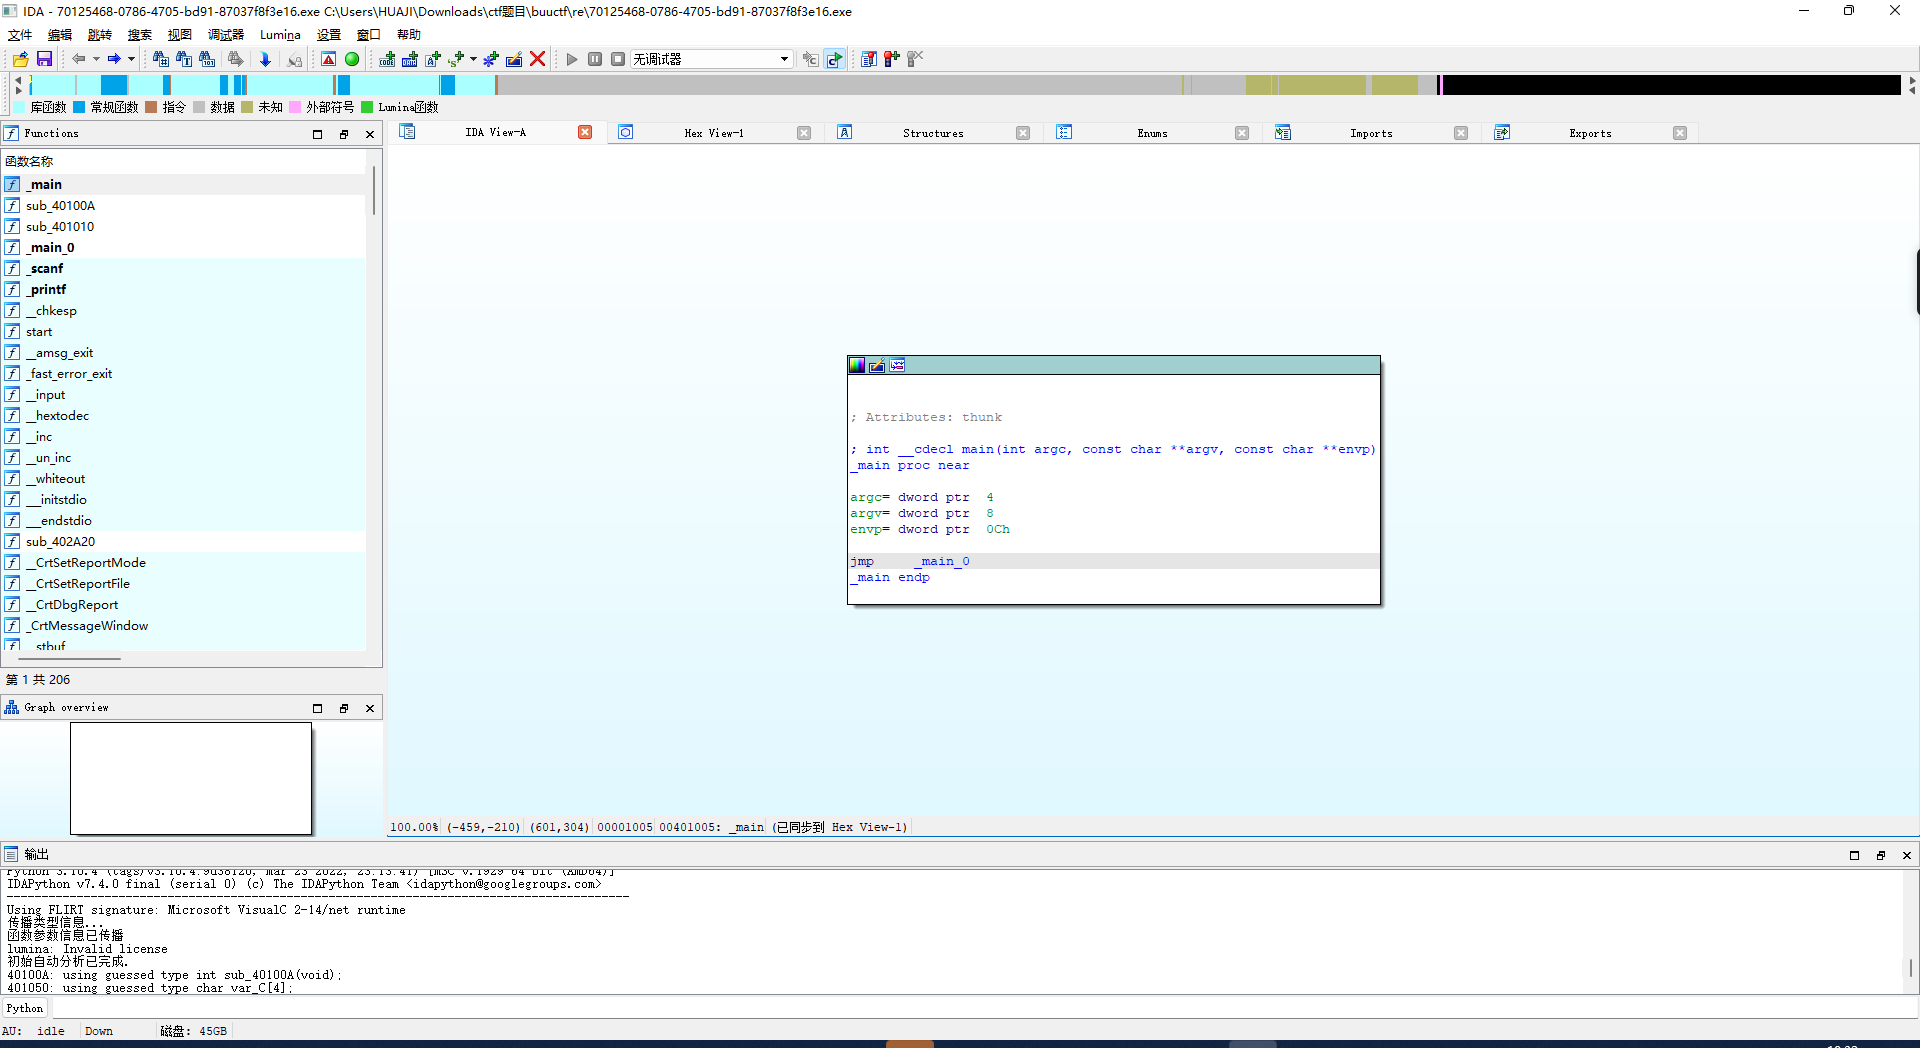
Task: Pause the process with the pause button
Action: pyautogui.click(x=595, y=59)
